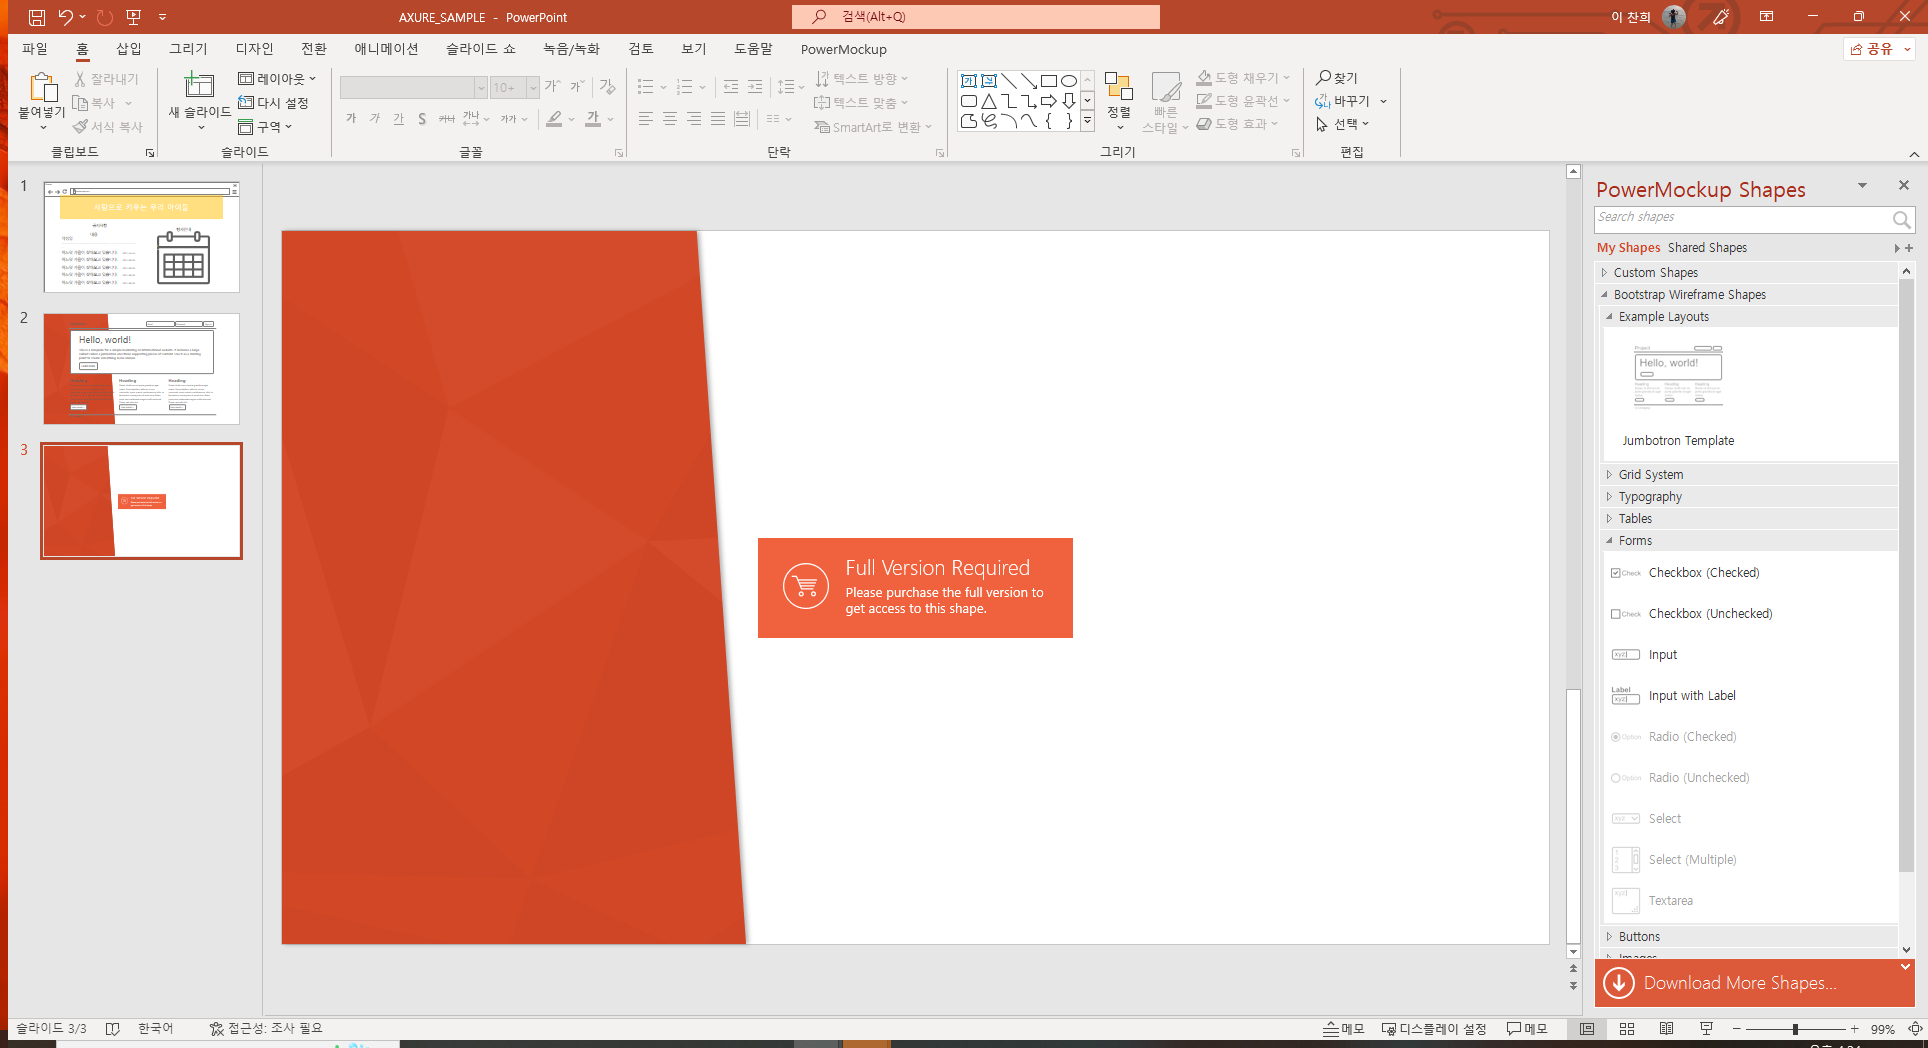1928x1048 pixels.
Task: Open the 삽입 (Insert) ribbon tab
Action: tap(129, 49)
